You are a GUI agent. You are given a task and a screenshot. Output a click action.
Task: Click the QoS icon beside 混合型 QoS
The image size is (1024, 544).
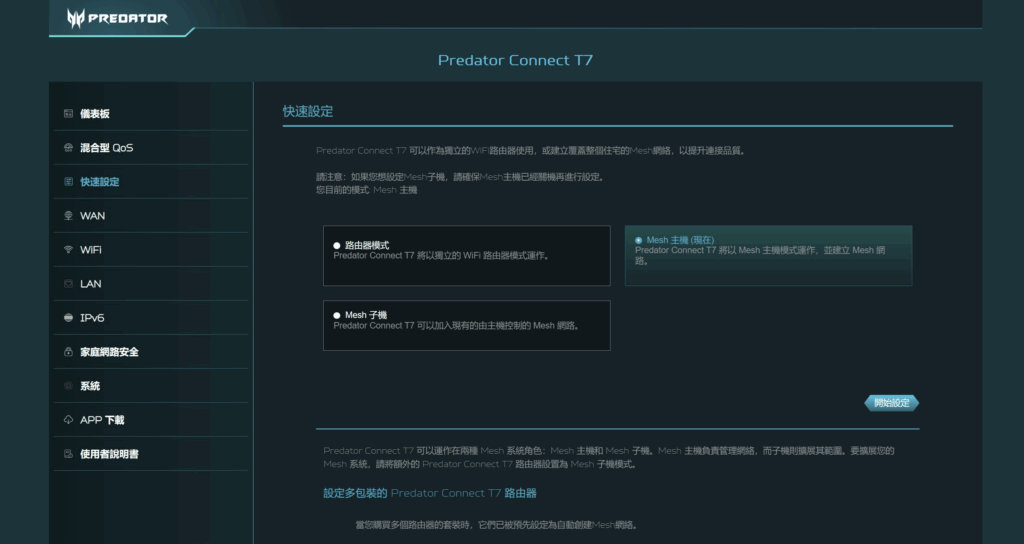(x=68, y=148)
